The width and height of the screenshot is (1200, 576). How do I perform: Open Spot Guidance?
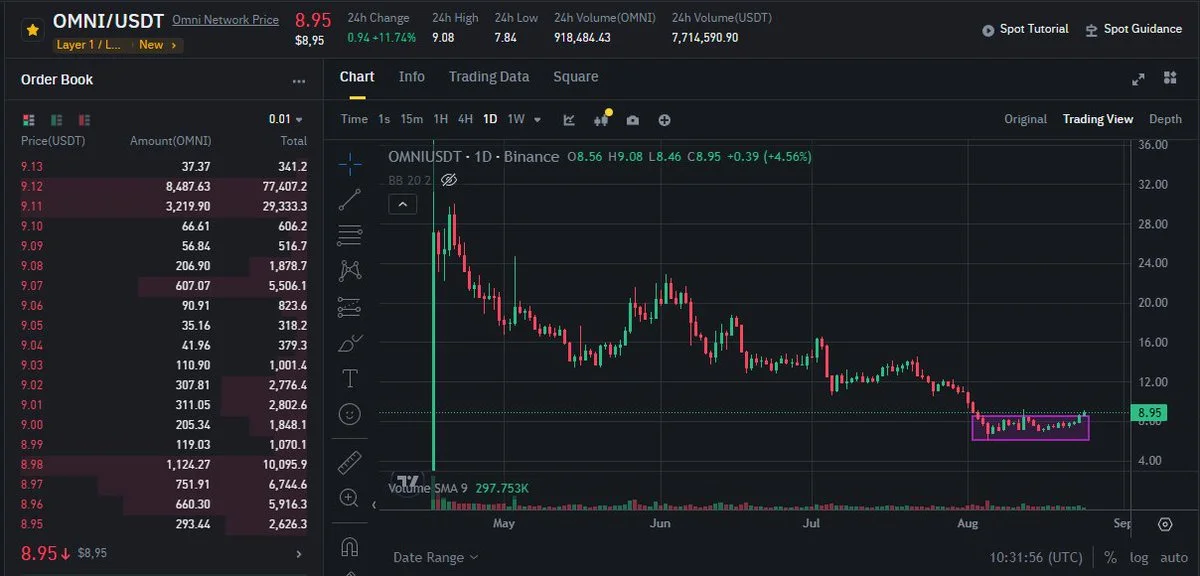pos(1134,30)
